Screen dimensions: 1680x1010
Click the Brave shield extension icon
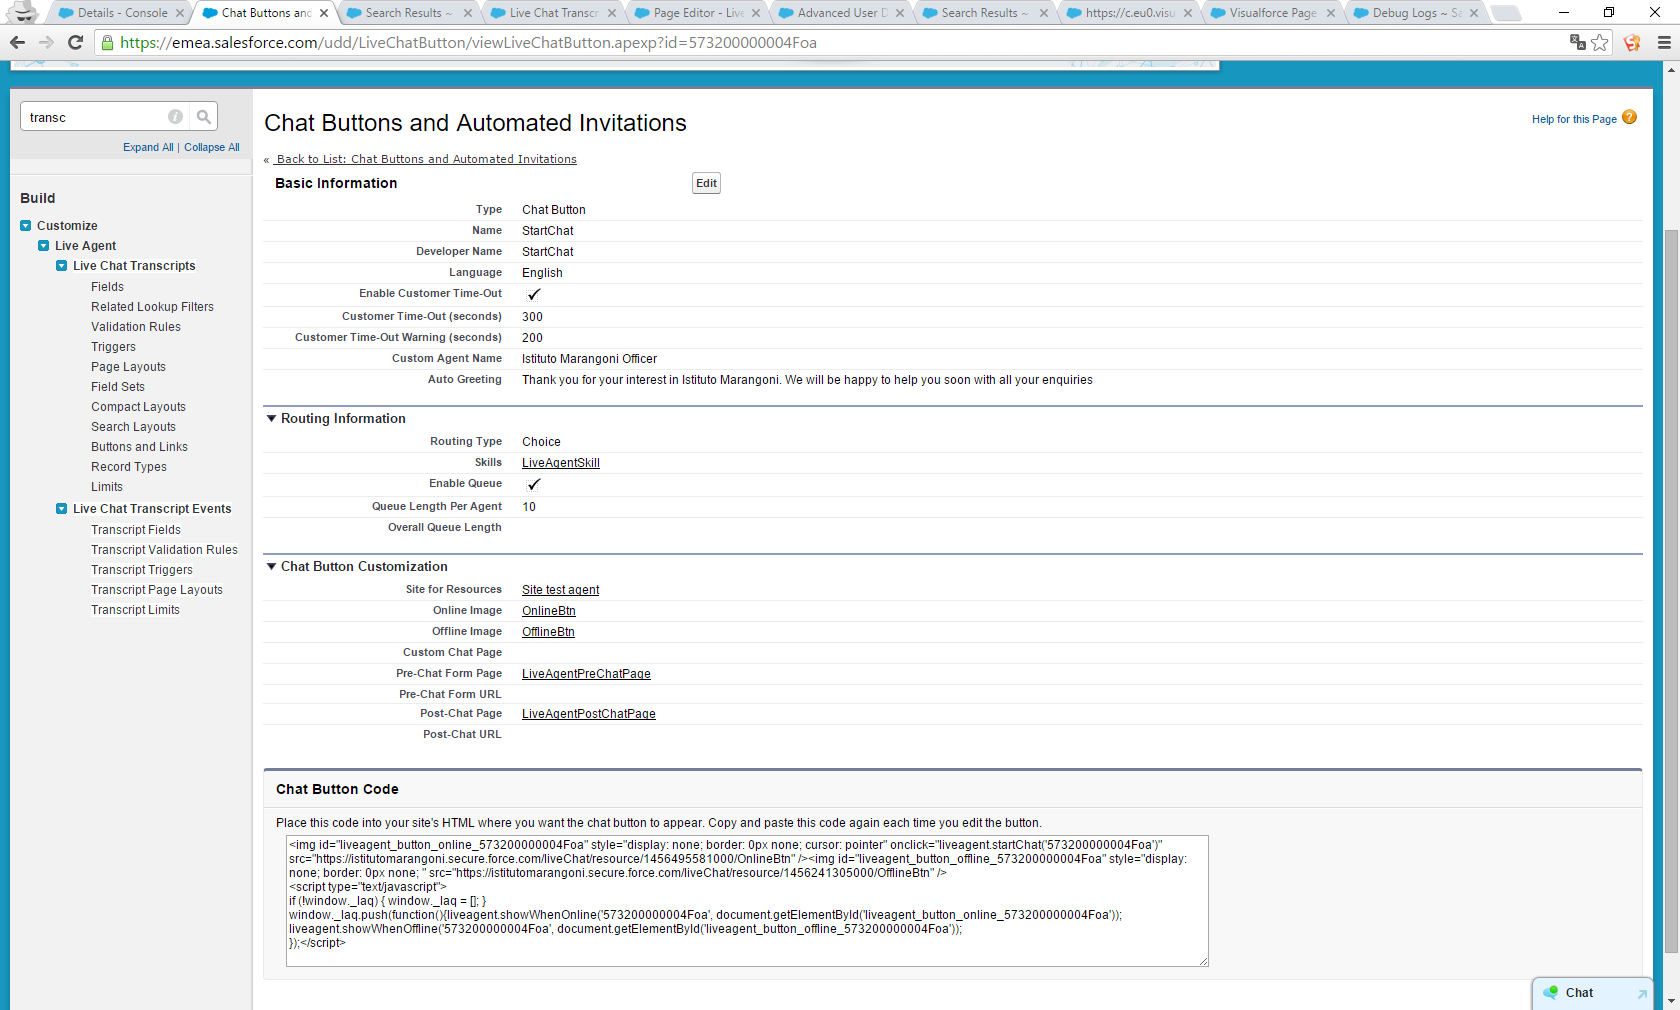click(x=1632, y=42)
